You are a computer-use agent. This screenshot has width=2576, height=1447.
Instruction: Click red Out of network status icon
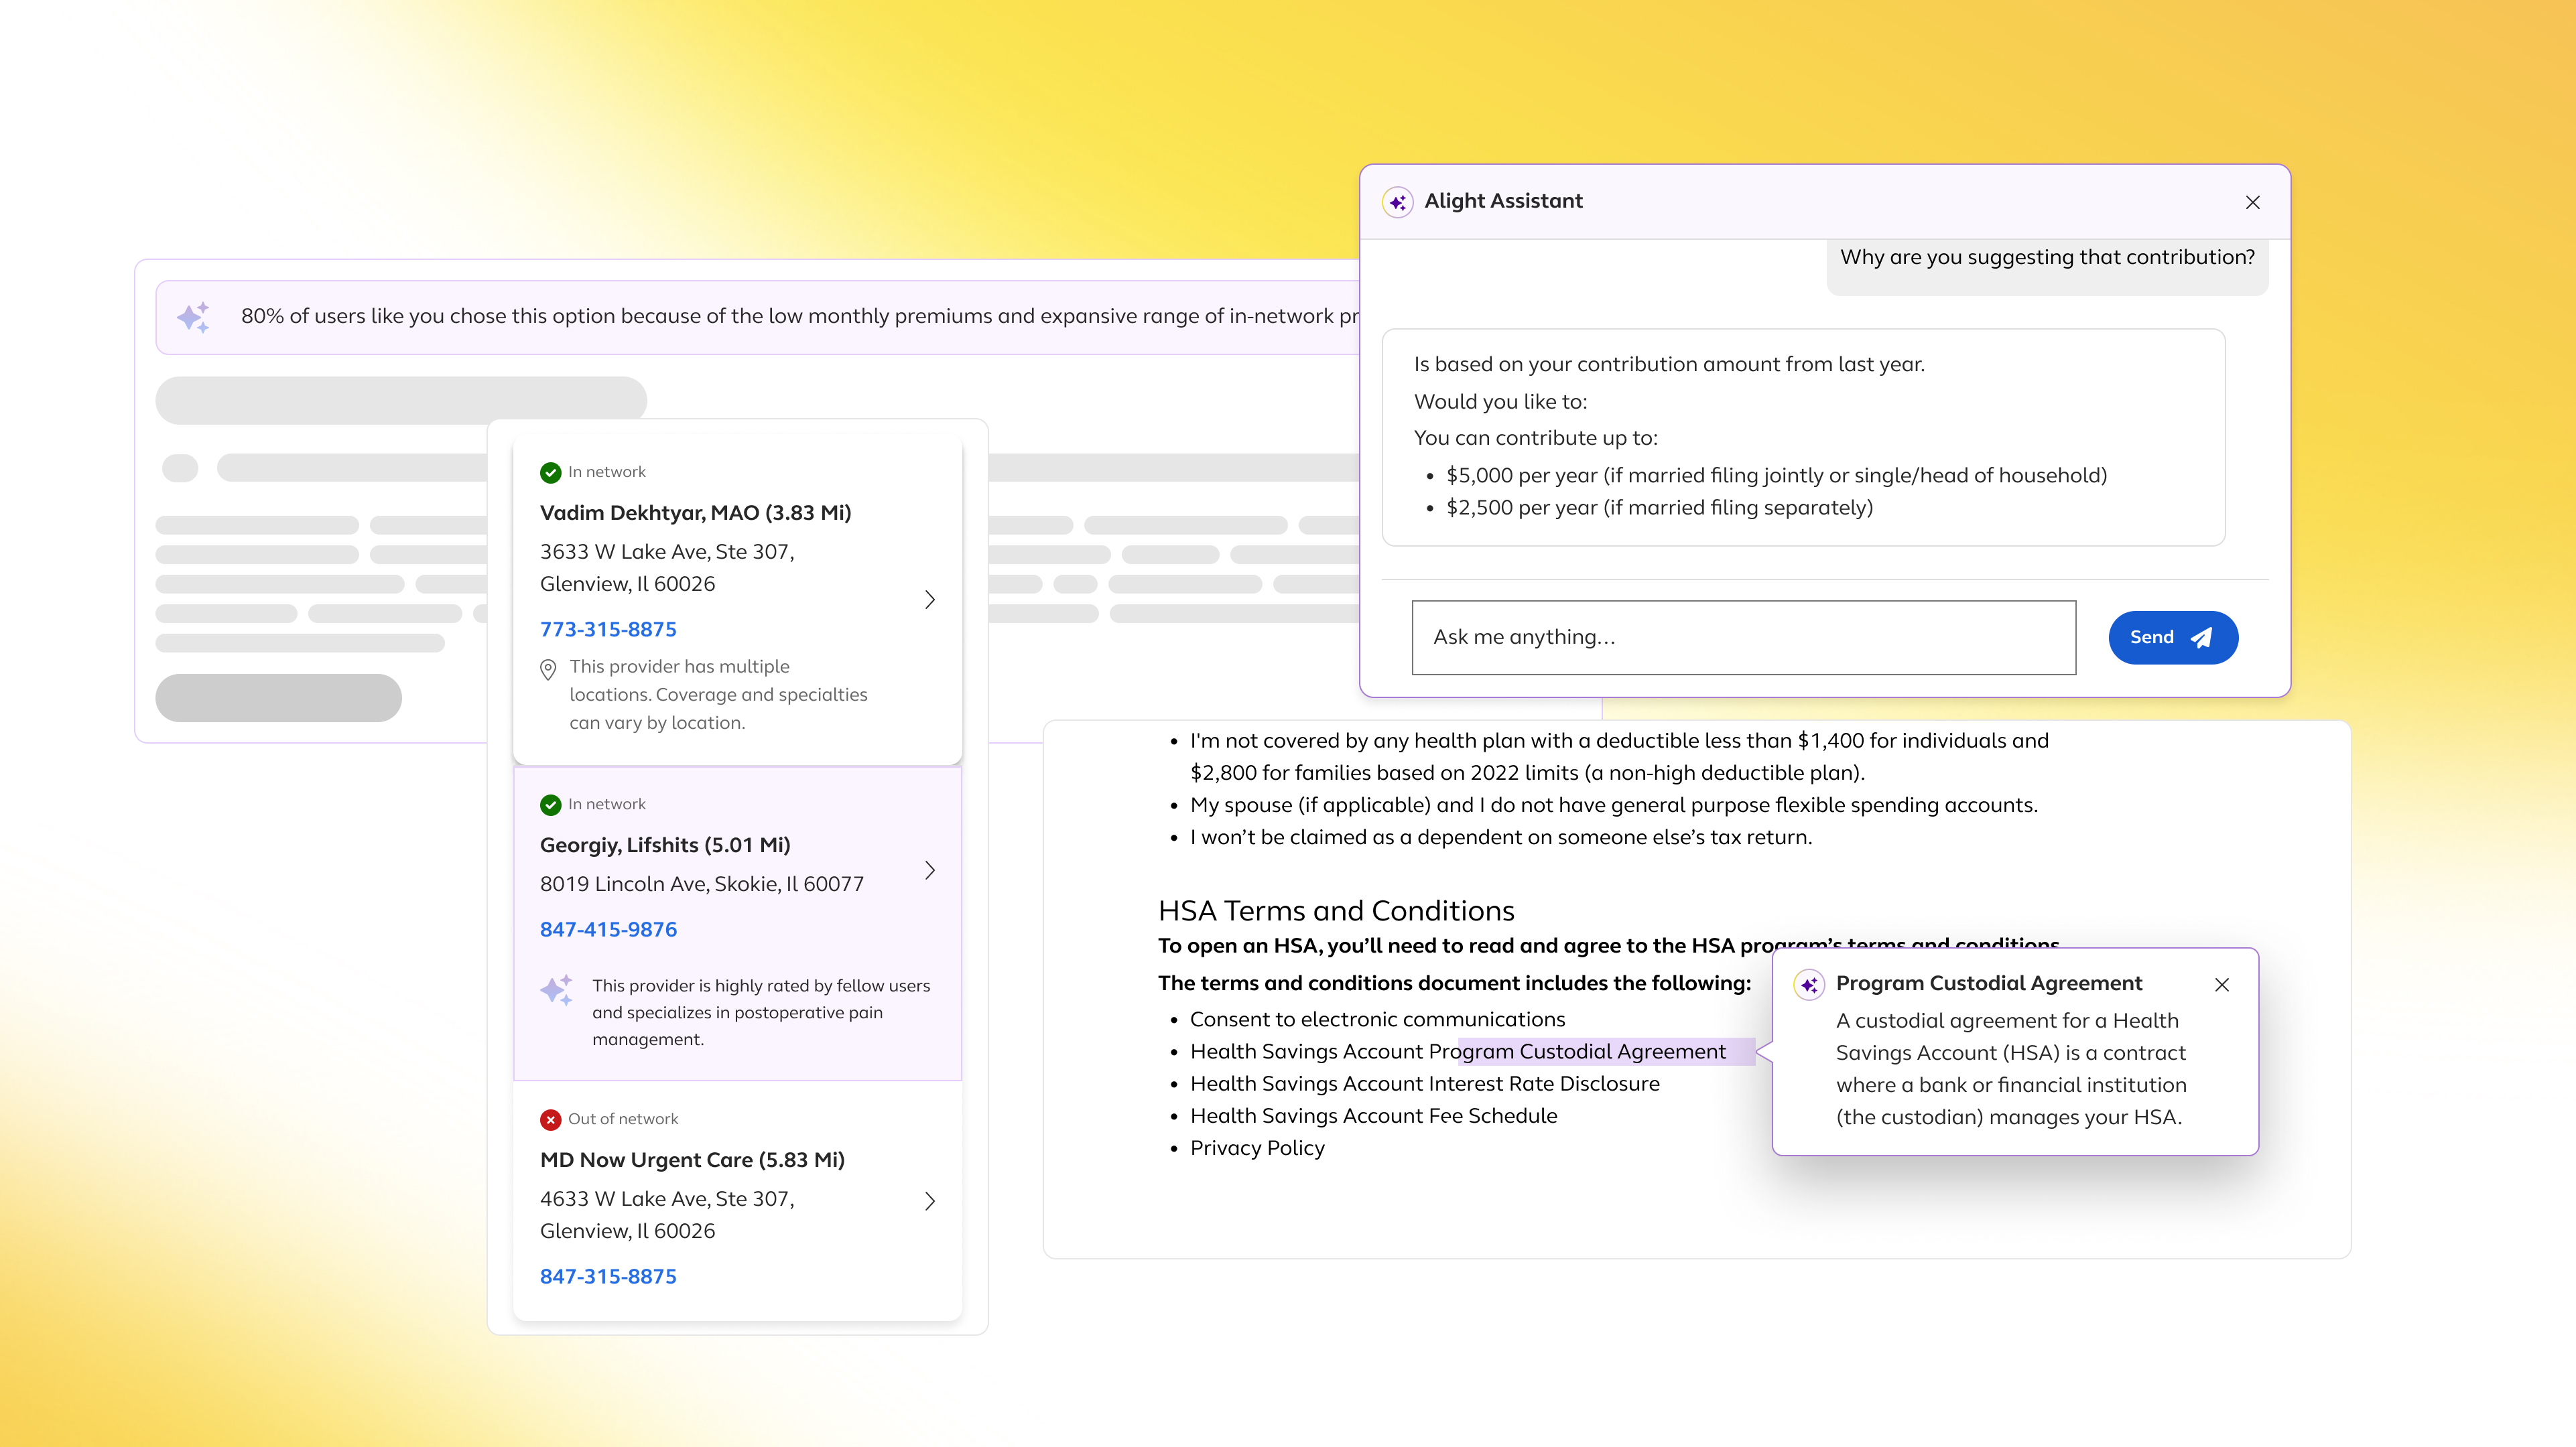pos(550,1119)
